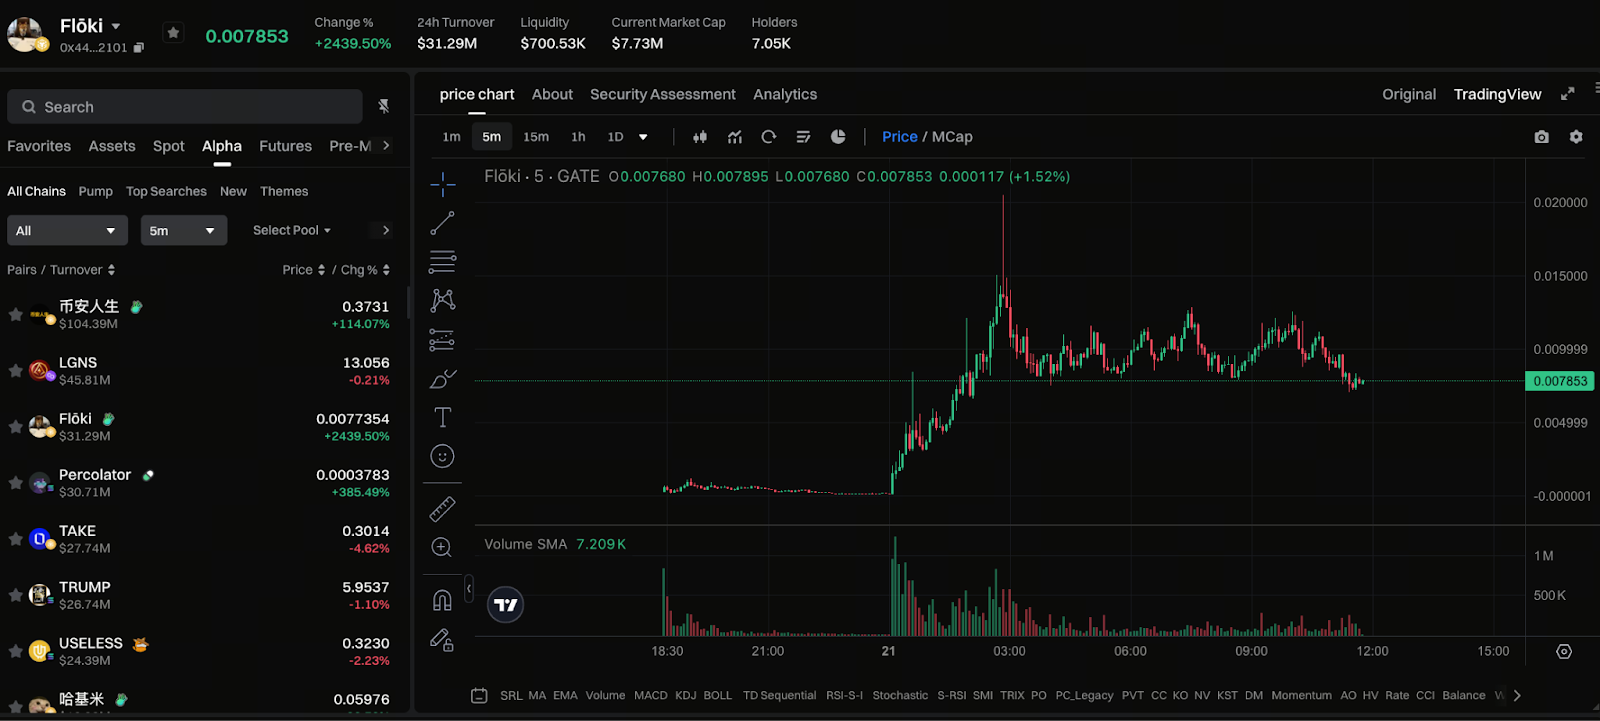The height and width of the screenshot is (721, 1600).
Task: Open the About tab
Action: pyautogui.click(x=552, y=94)
